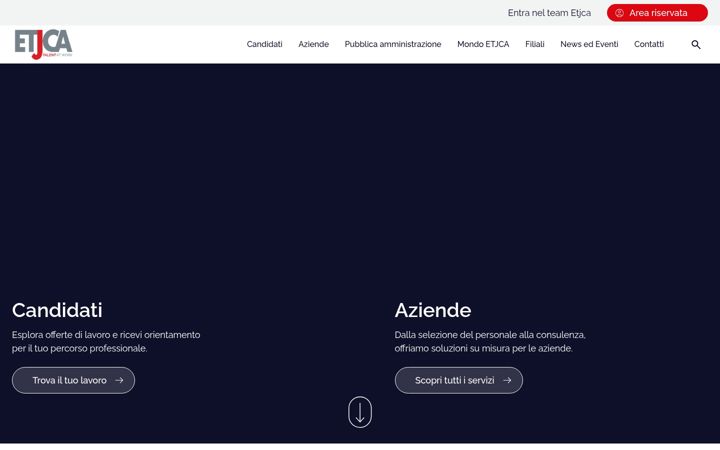The height and width of the screenshot is (450, 720).
Task: Click Trova il tuo lavoro button
Action: (x=73, y=380)
